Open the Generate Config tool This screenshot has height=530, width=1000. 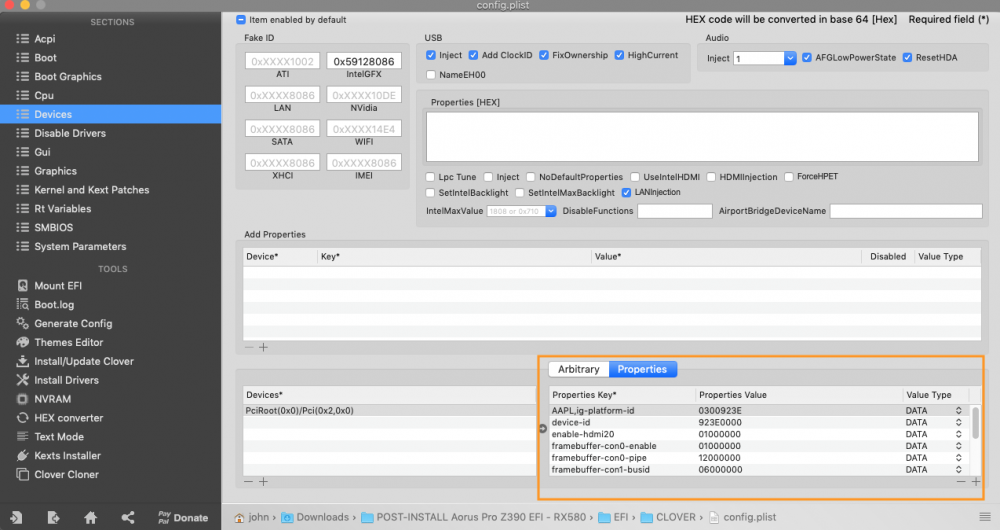pyautogui.click(x=73, y=323)
